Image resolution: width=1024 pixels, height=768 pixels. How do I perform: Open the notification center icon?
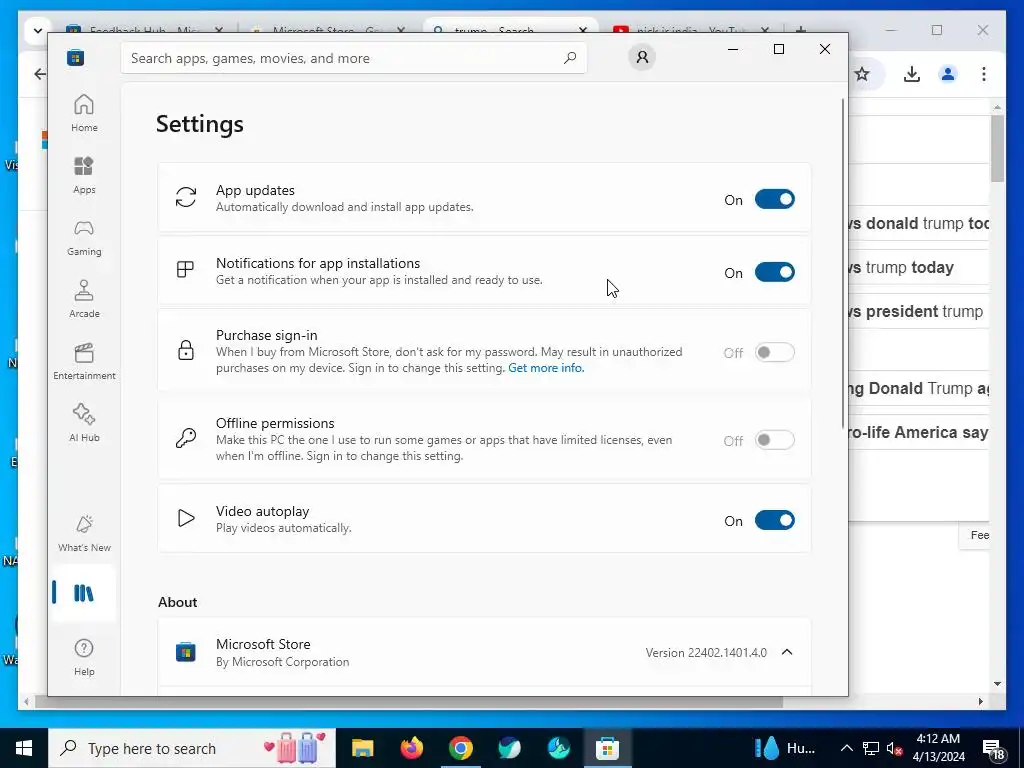993,749
